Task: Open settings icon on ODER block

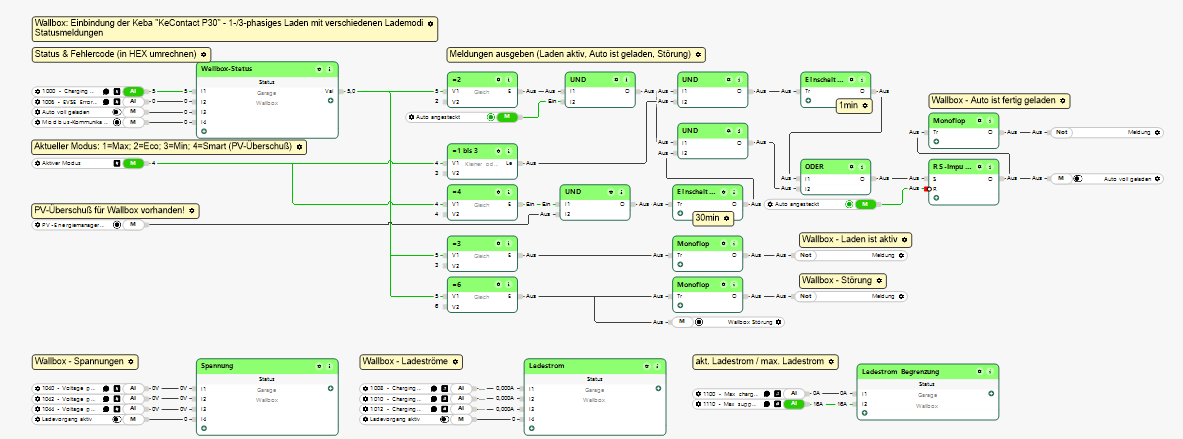Action: 852,166
